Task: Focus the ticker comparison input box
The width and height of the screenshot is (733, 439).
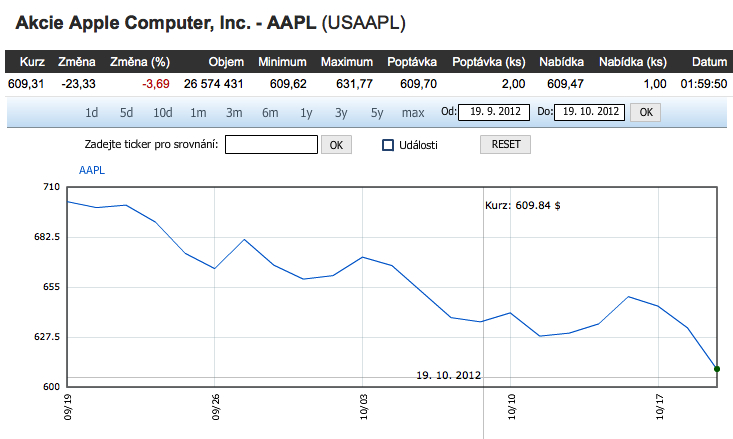Action: (271, 145)
